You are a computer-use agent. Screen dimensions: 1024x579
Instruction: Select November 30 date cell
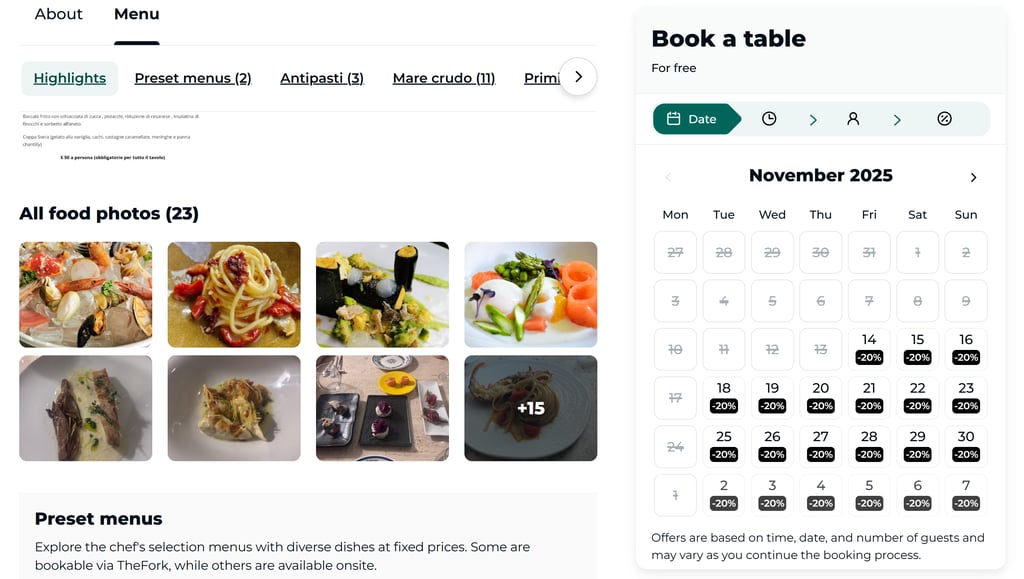(965, 445)
